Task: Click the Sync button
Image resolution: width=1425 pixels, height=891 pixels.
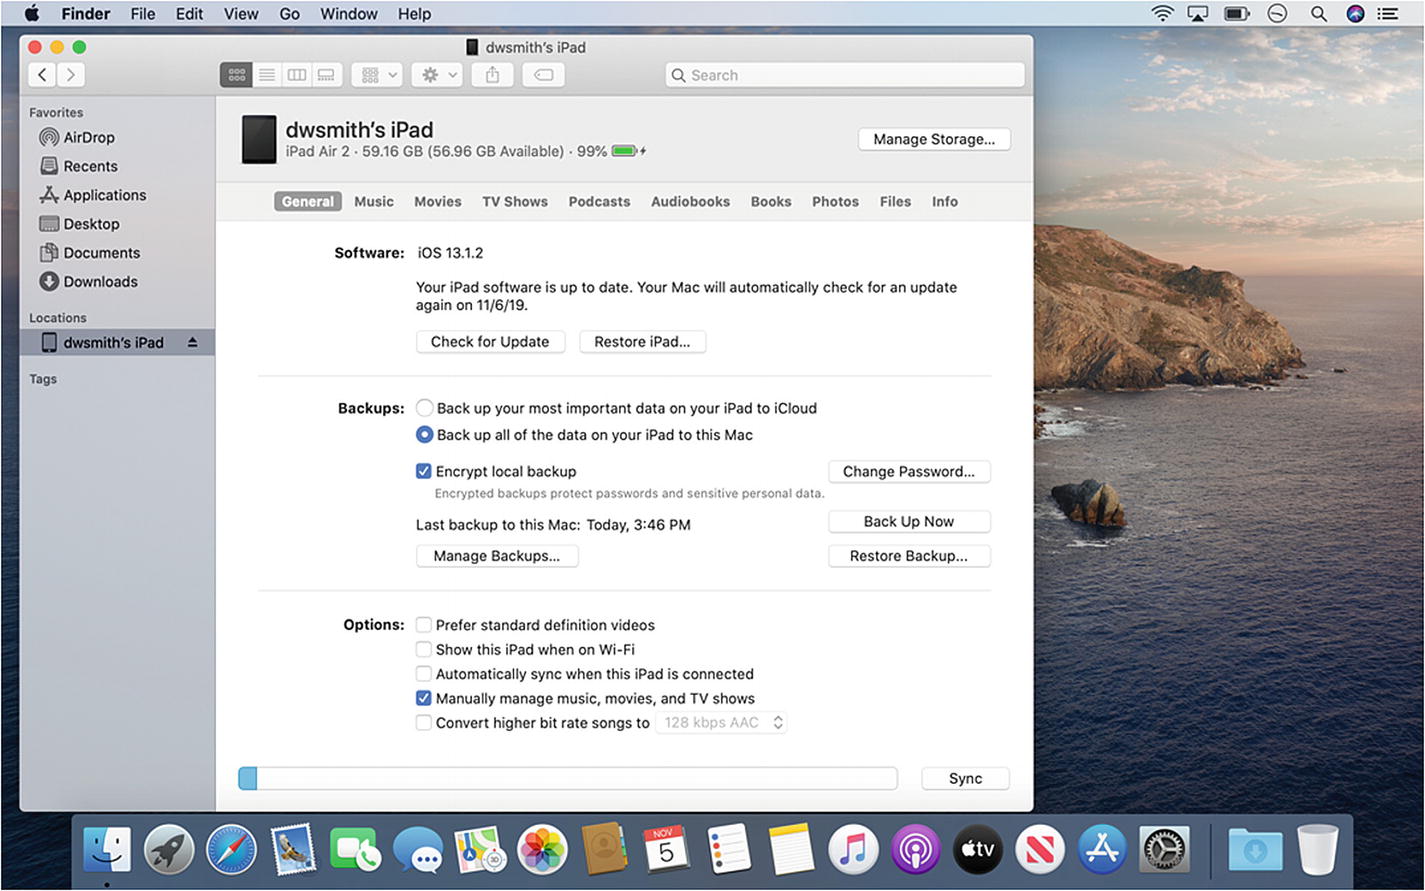Action: [965, 778]
